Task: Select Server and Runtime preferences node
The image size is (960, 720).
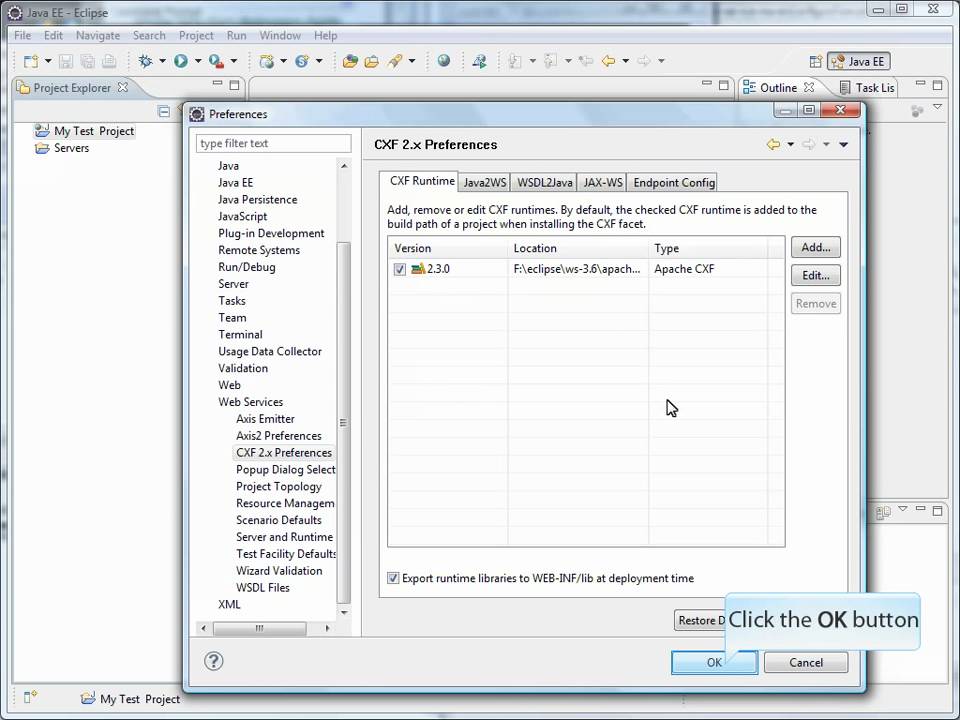Action: pyautogui.click(x=285, y=537)
